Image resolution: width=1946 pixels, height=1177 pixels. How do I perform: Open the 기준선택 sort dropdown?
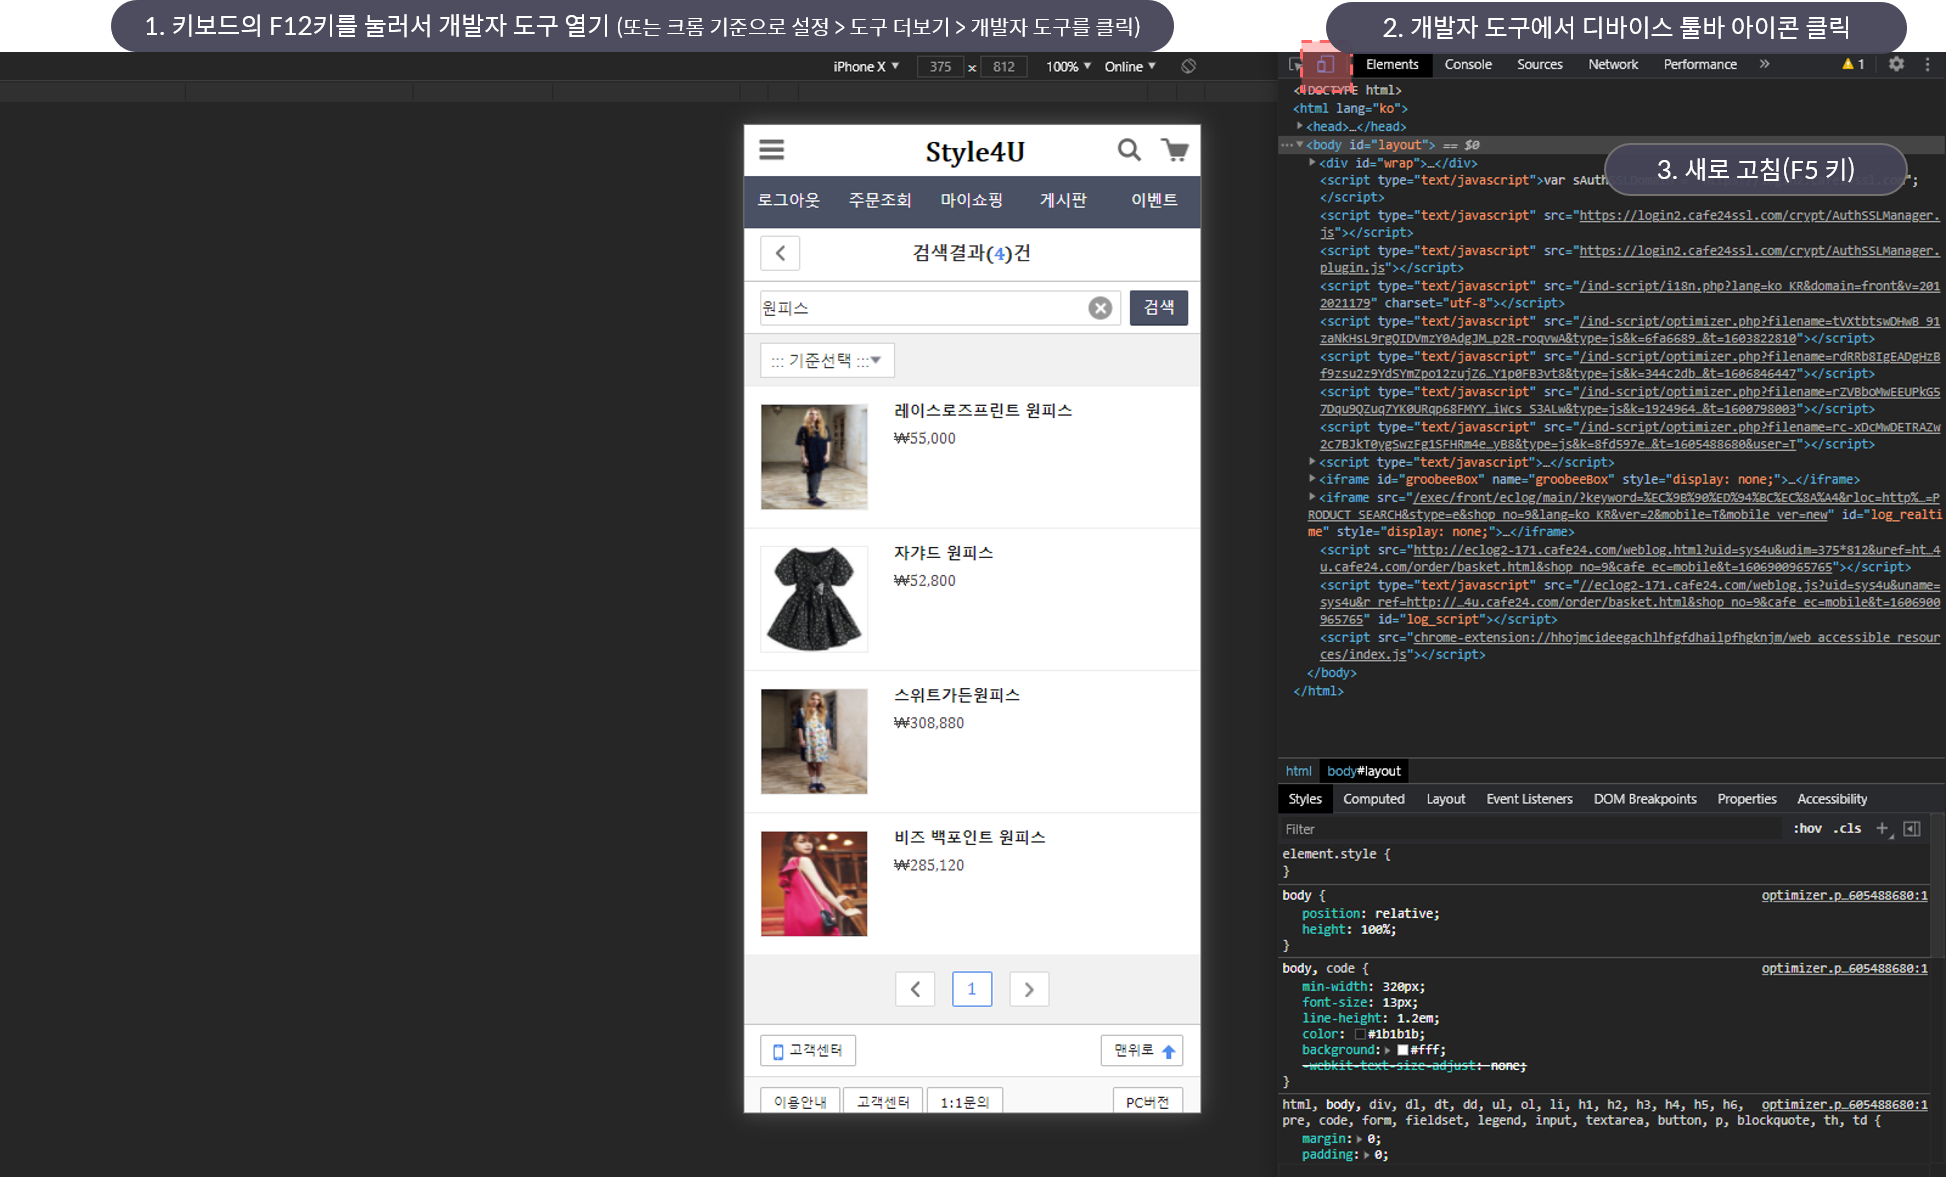tap(826, 360)
